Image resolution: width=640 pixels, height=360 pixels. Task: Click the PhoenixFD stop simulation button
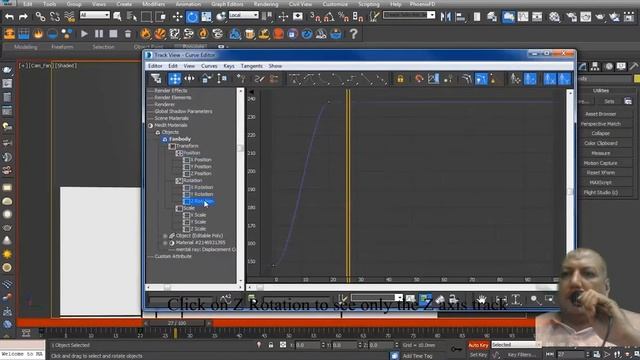point(113,34)
